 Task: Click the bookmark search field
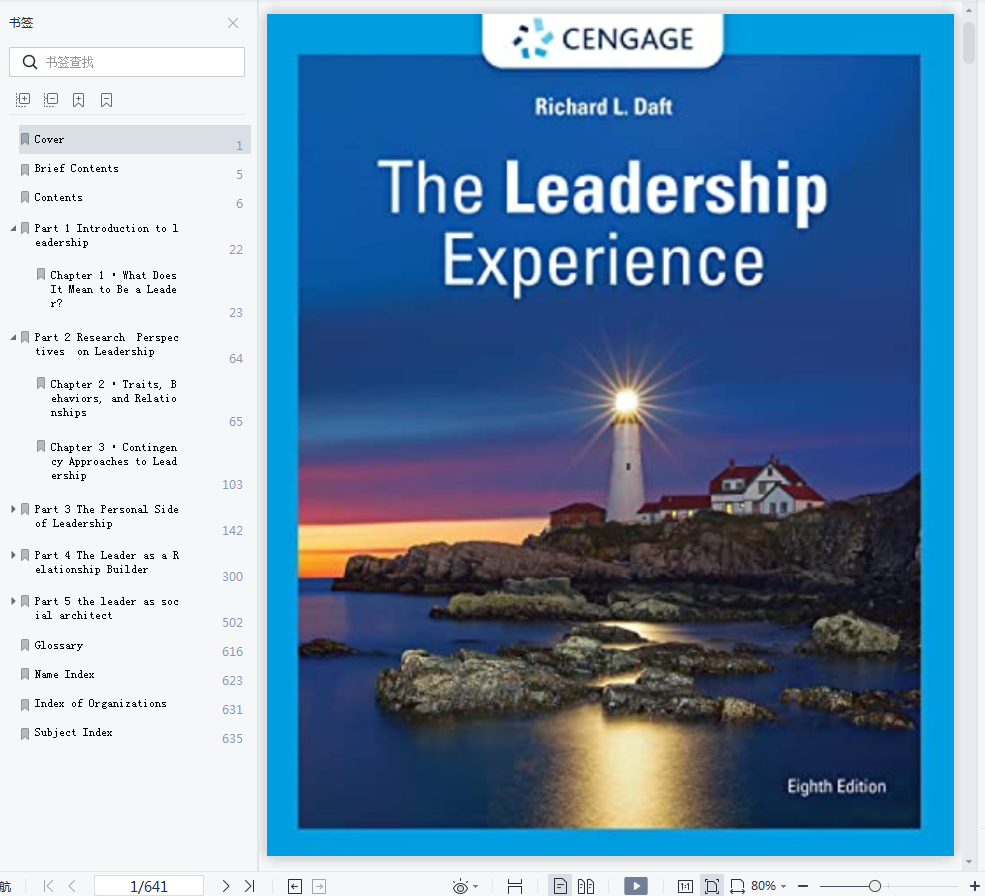(127, 62)
